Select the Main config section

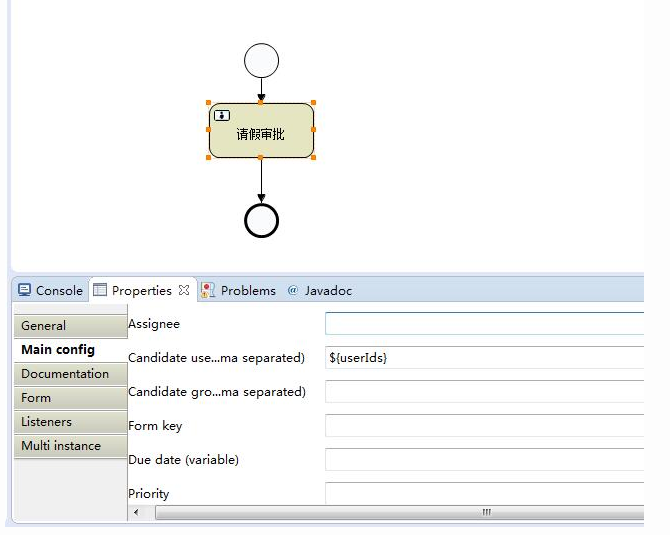pyautogui.click(x=71, y=350)
